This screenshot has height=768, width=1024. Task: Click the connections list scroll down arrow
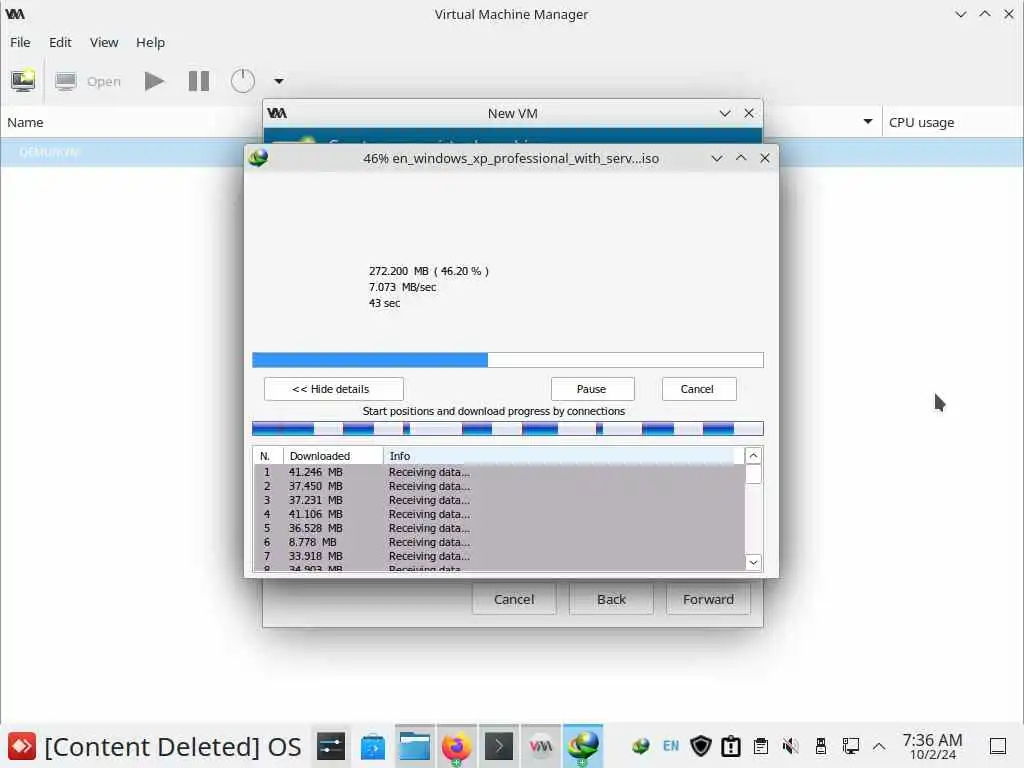pyautogui.click(x=753, y=562)
